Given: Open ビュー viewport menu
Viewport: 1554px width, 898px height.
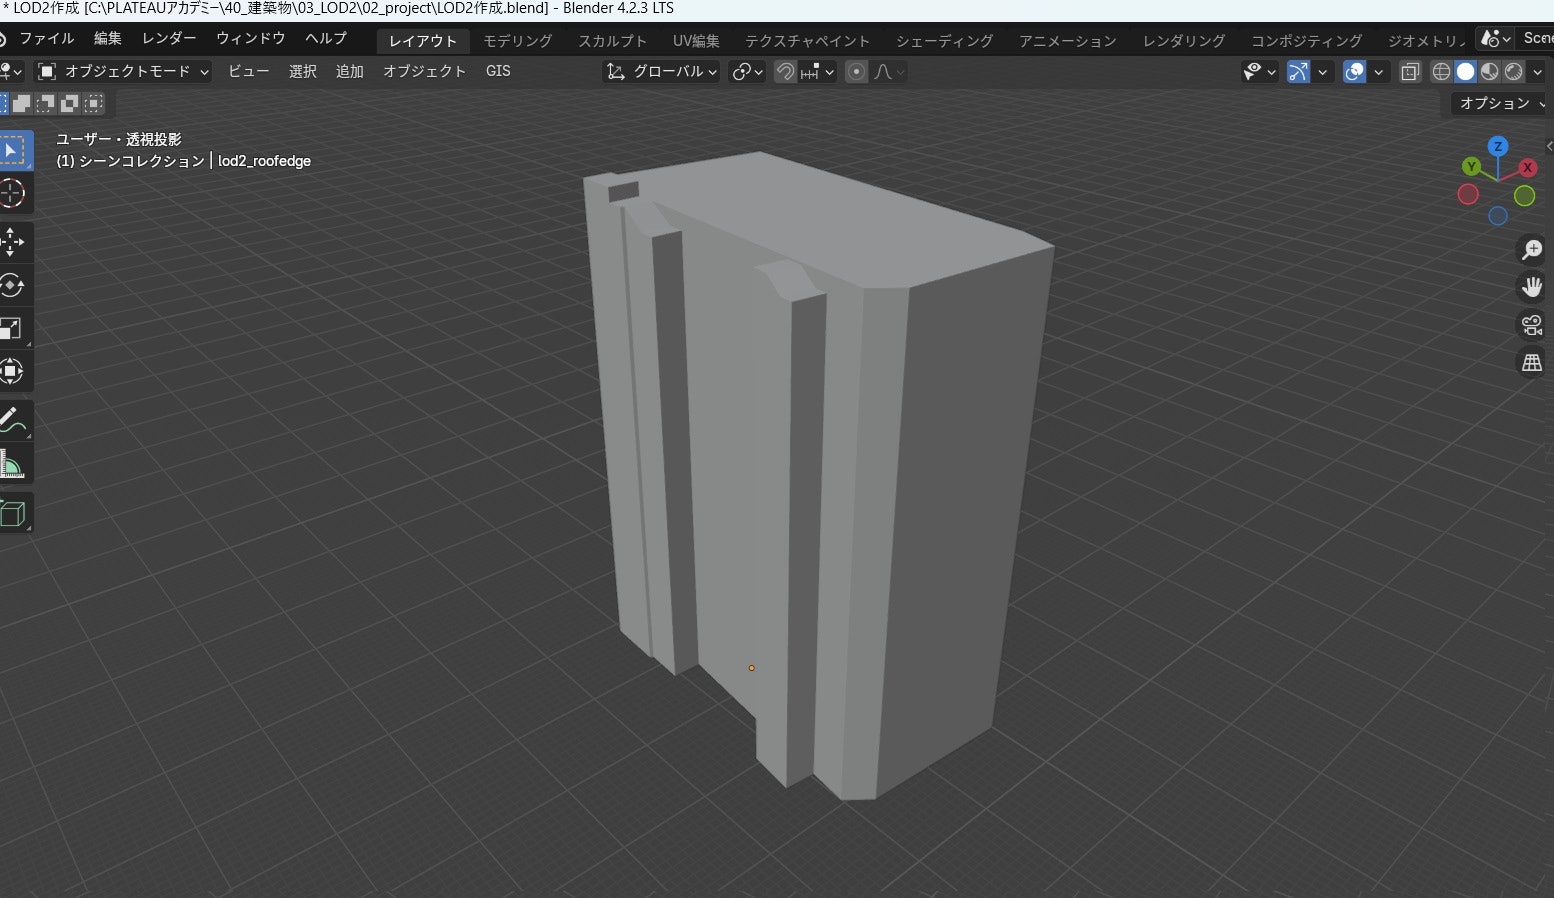Looking at the screenshot, I should click(x=249, y=71).
